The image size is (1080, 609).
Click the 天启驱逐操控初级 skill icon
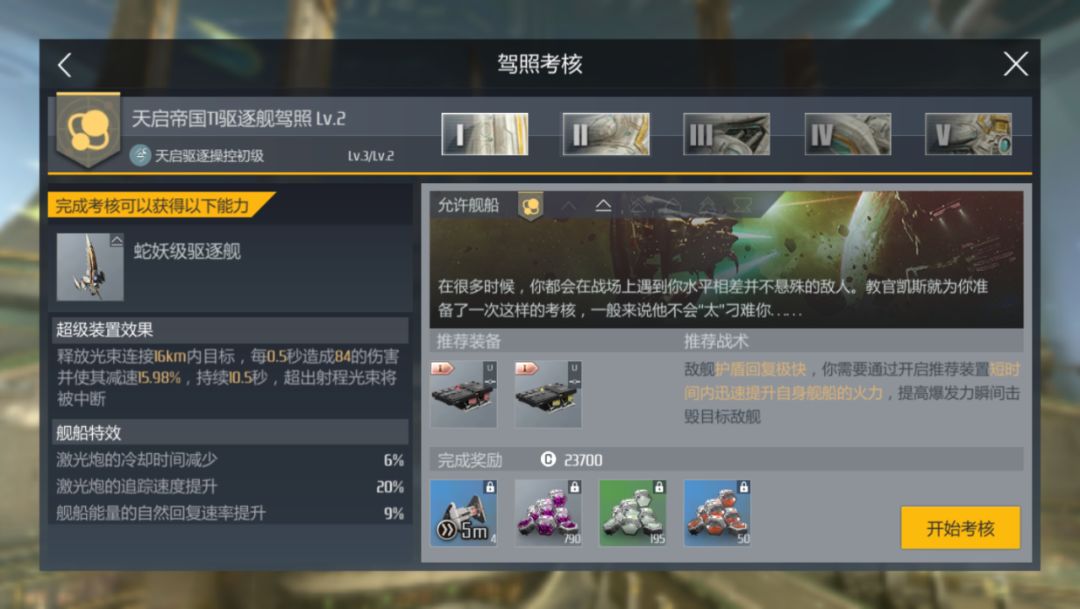pos(140,155)
